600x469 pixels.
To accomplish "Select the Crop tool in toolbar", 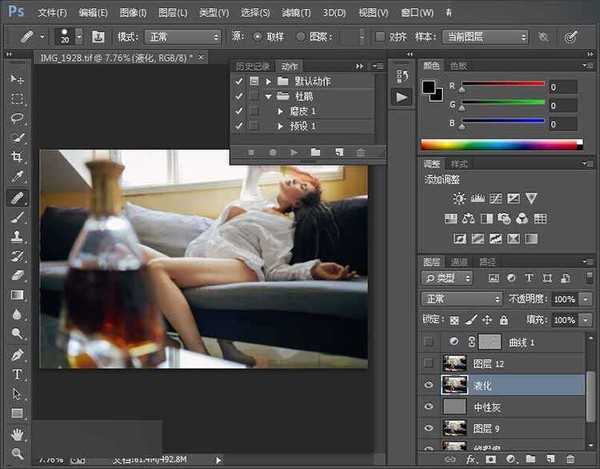I will [x=17, y=157].
